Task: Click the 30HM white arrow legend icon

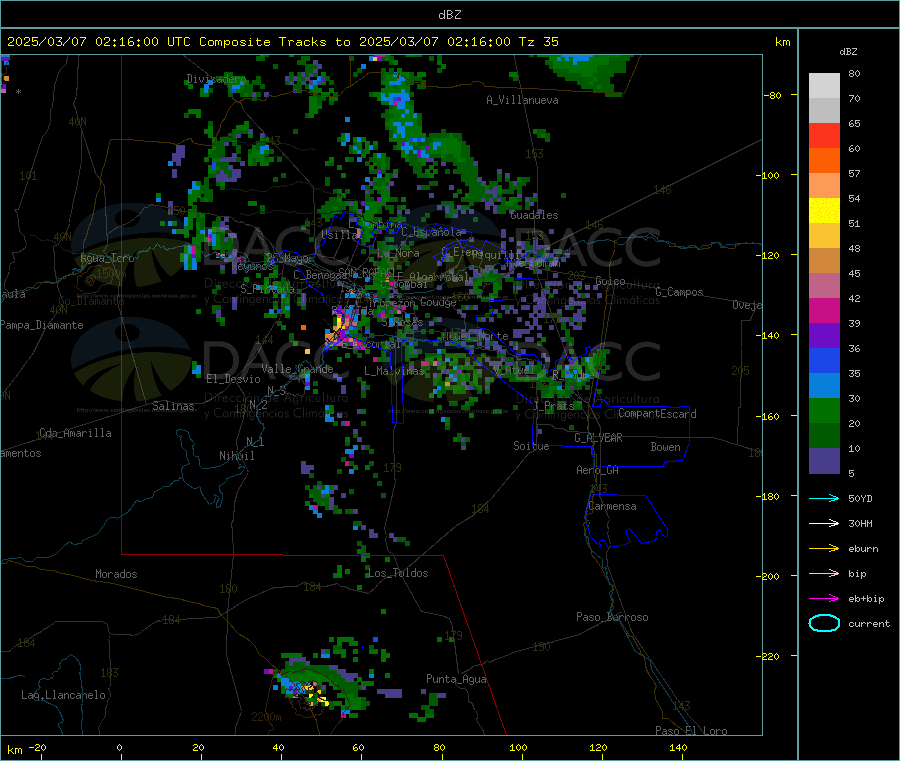Action: (x=824, y=523)
